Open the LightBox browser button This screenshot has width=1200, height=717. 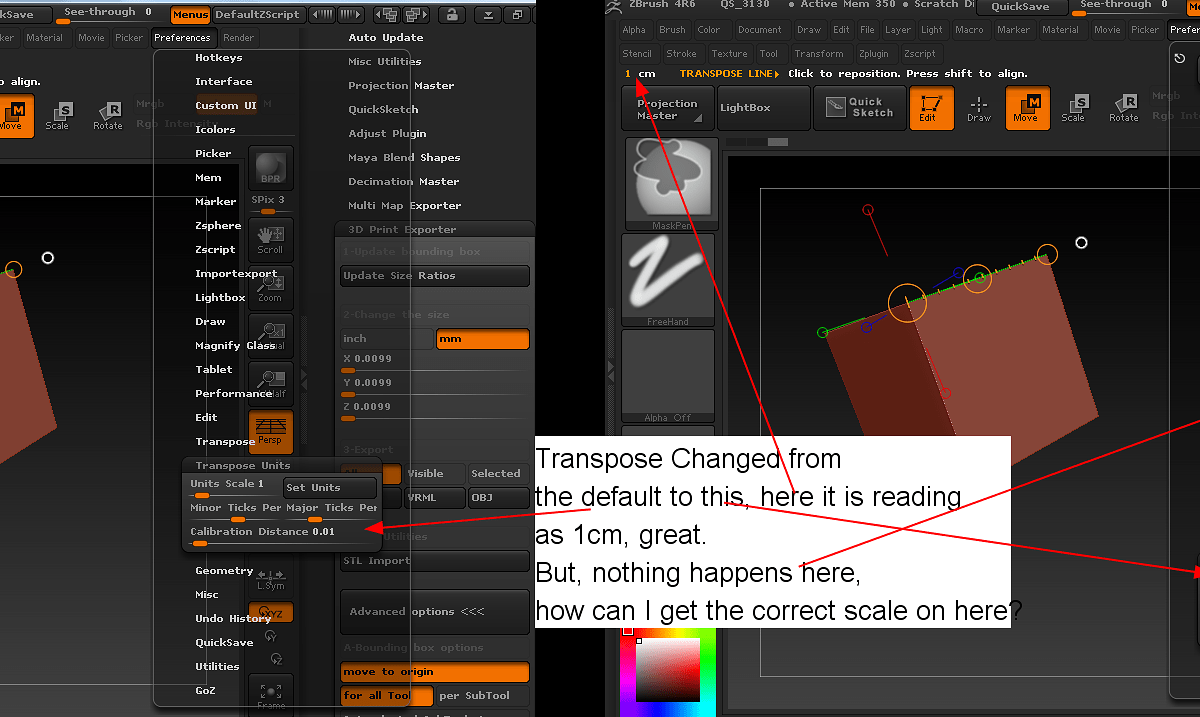coord(763,108)
